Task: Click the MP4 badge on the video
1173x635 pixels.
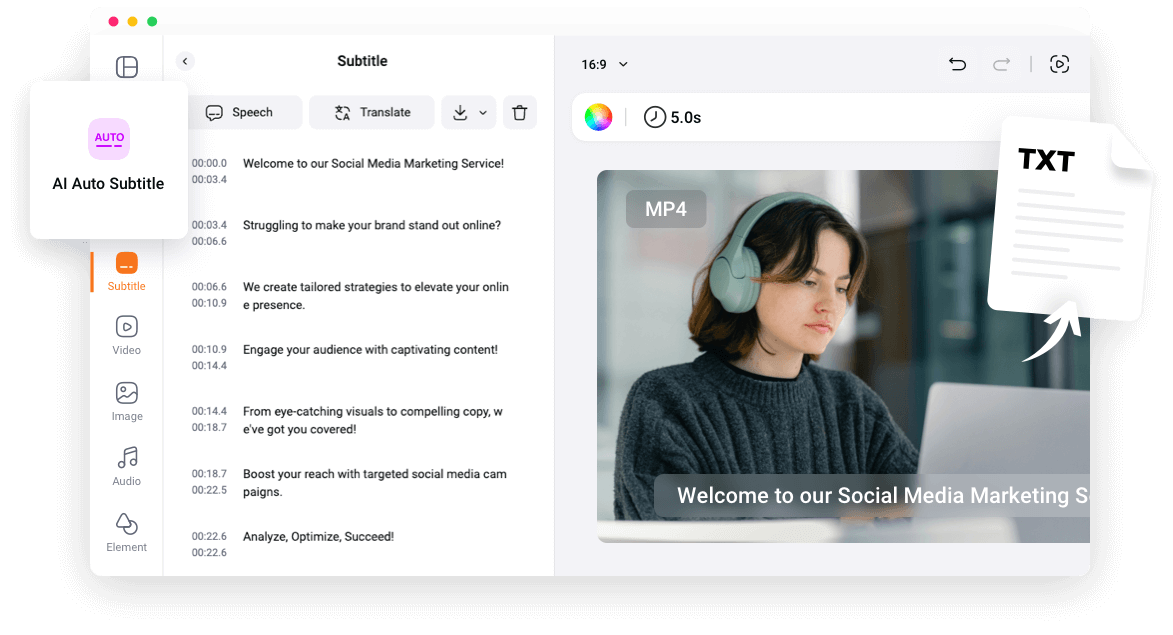Action: (x=666, y=209)
